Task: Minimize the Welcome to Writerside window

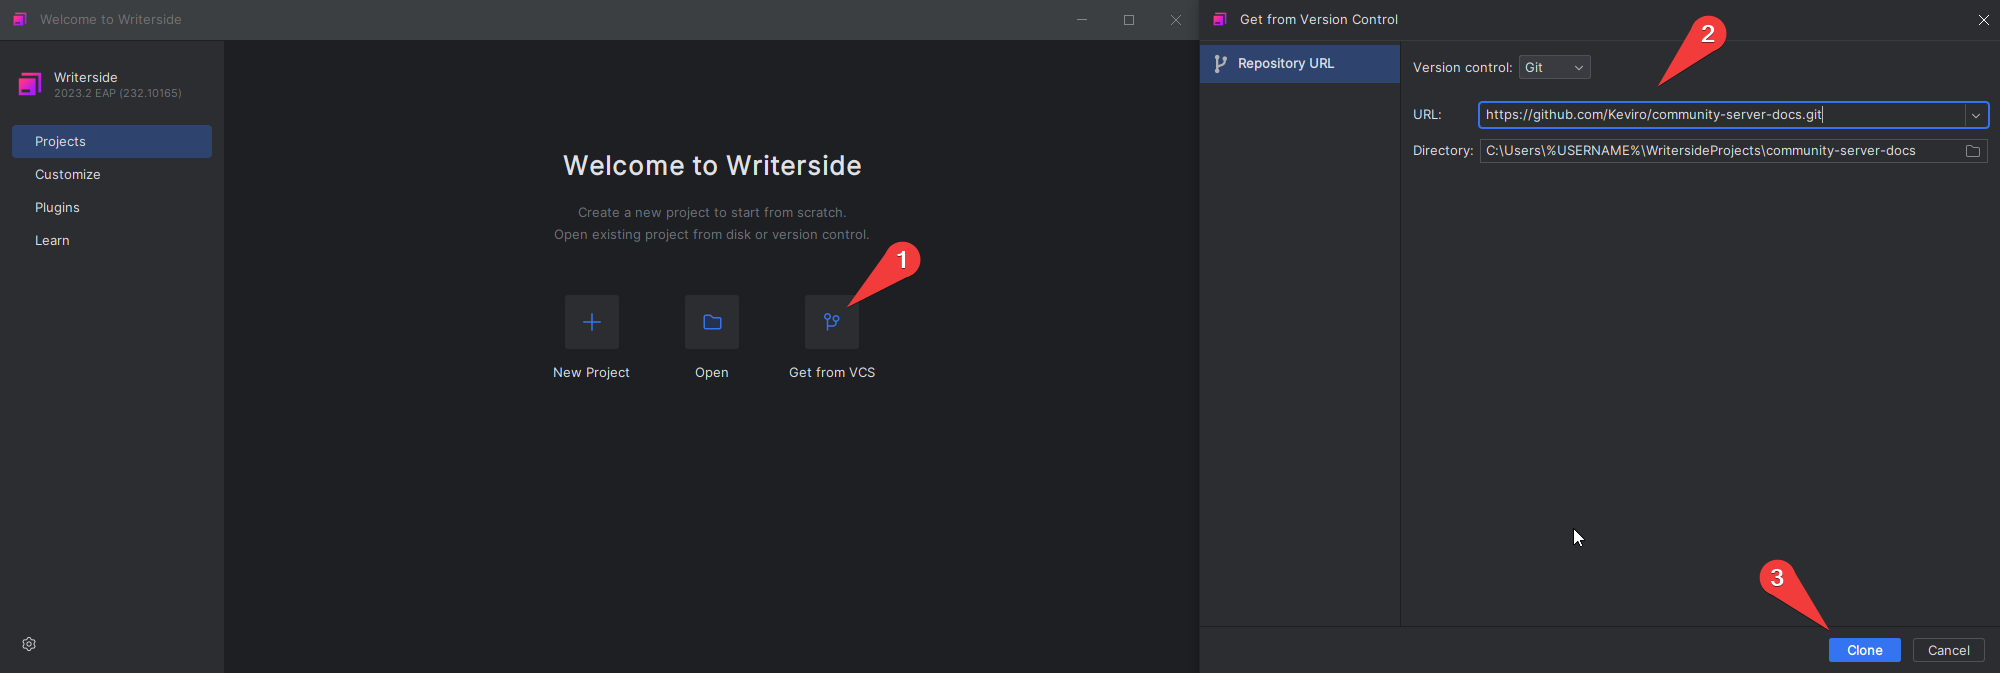Action: tap(1082, 20)
